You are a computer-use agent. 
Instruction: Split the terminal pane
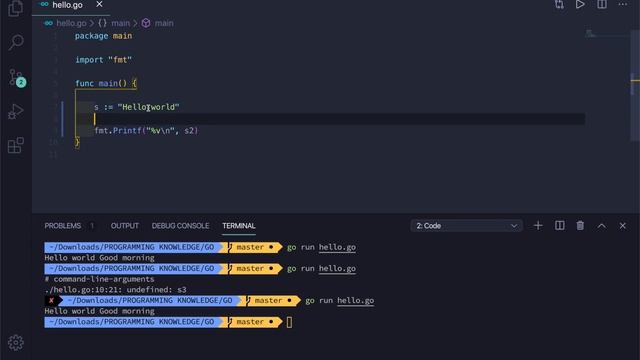[560, 226]
